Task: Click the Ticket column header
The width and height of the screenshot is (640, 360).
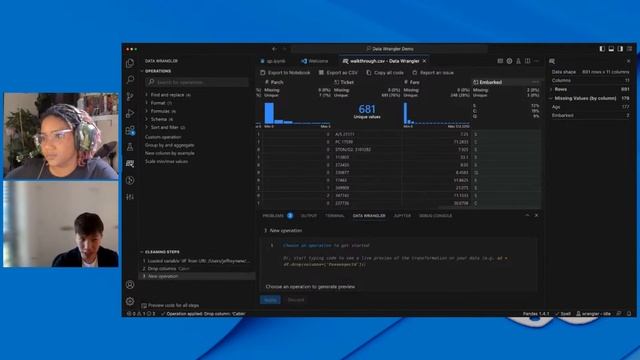Action: point(367,82)
